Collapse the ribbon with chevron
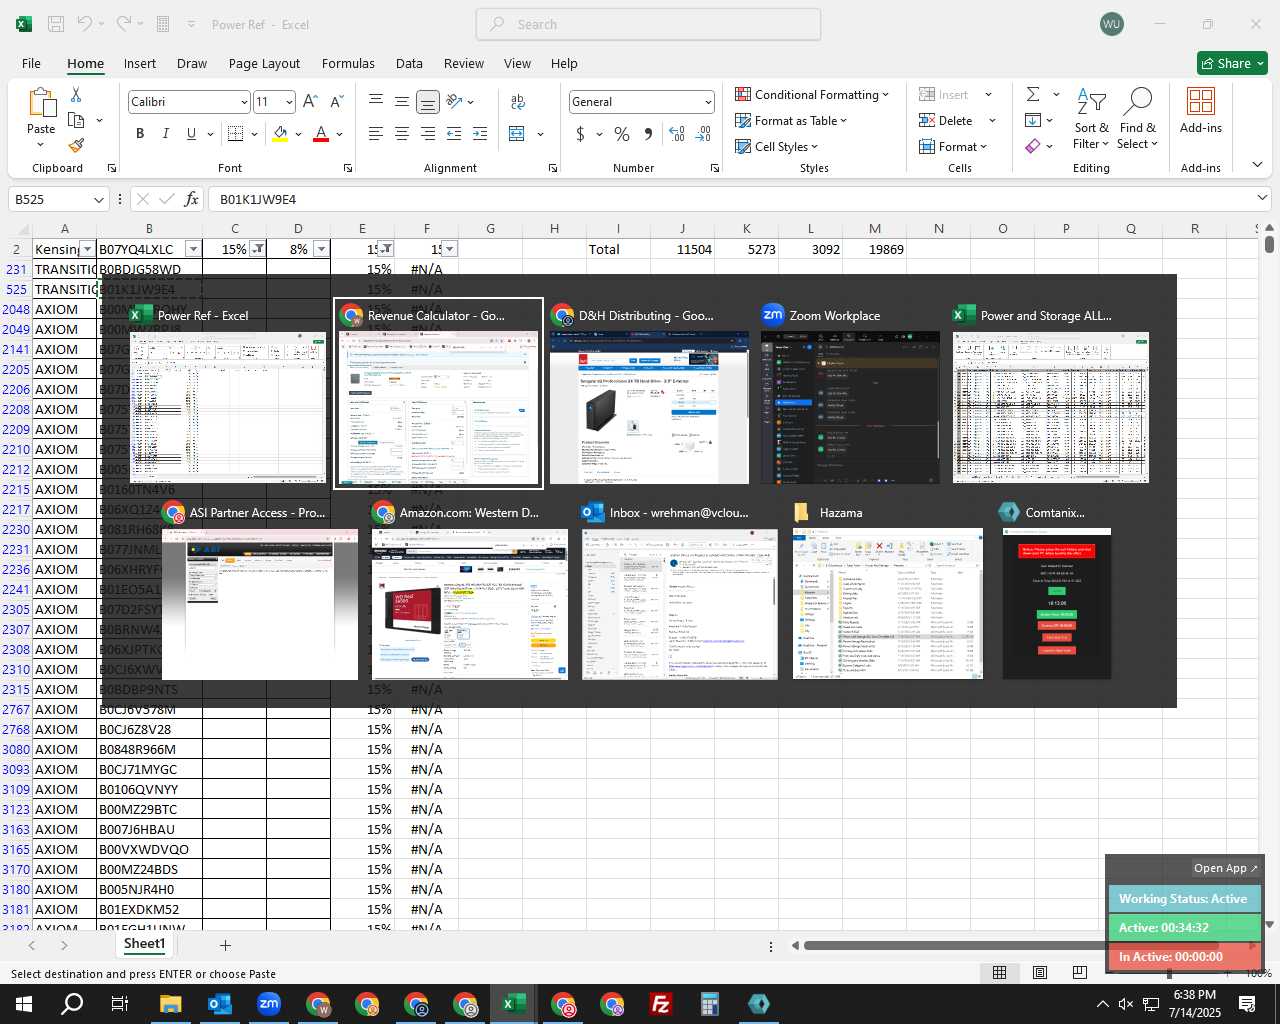1280x1024 pixels. (x=1257, y=166)
